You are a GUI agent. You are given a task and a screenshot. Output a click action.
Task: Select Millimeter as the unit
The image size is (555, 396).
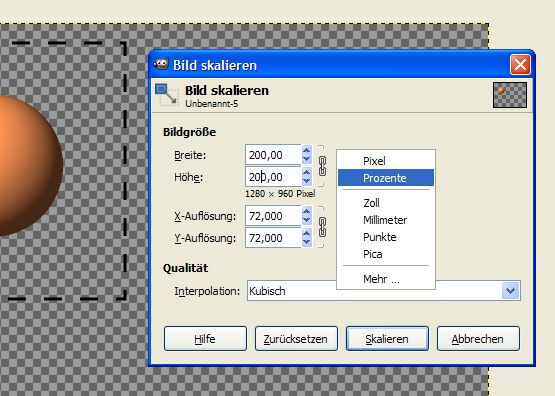[x=386, y=220]
